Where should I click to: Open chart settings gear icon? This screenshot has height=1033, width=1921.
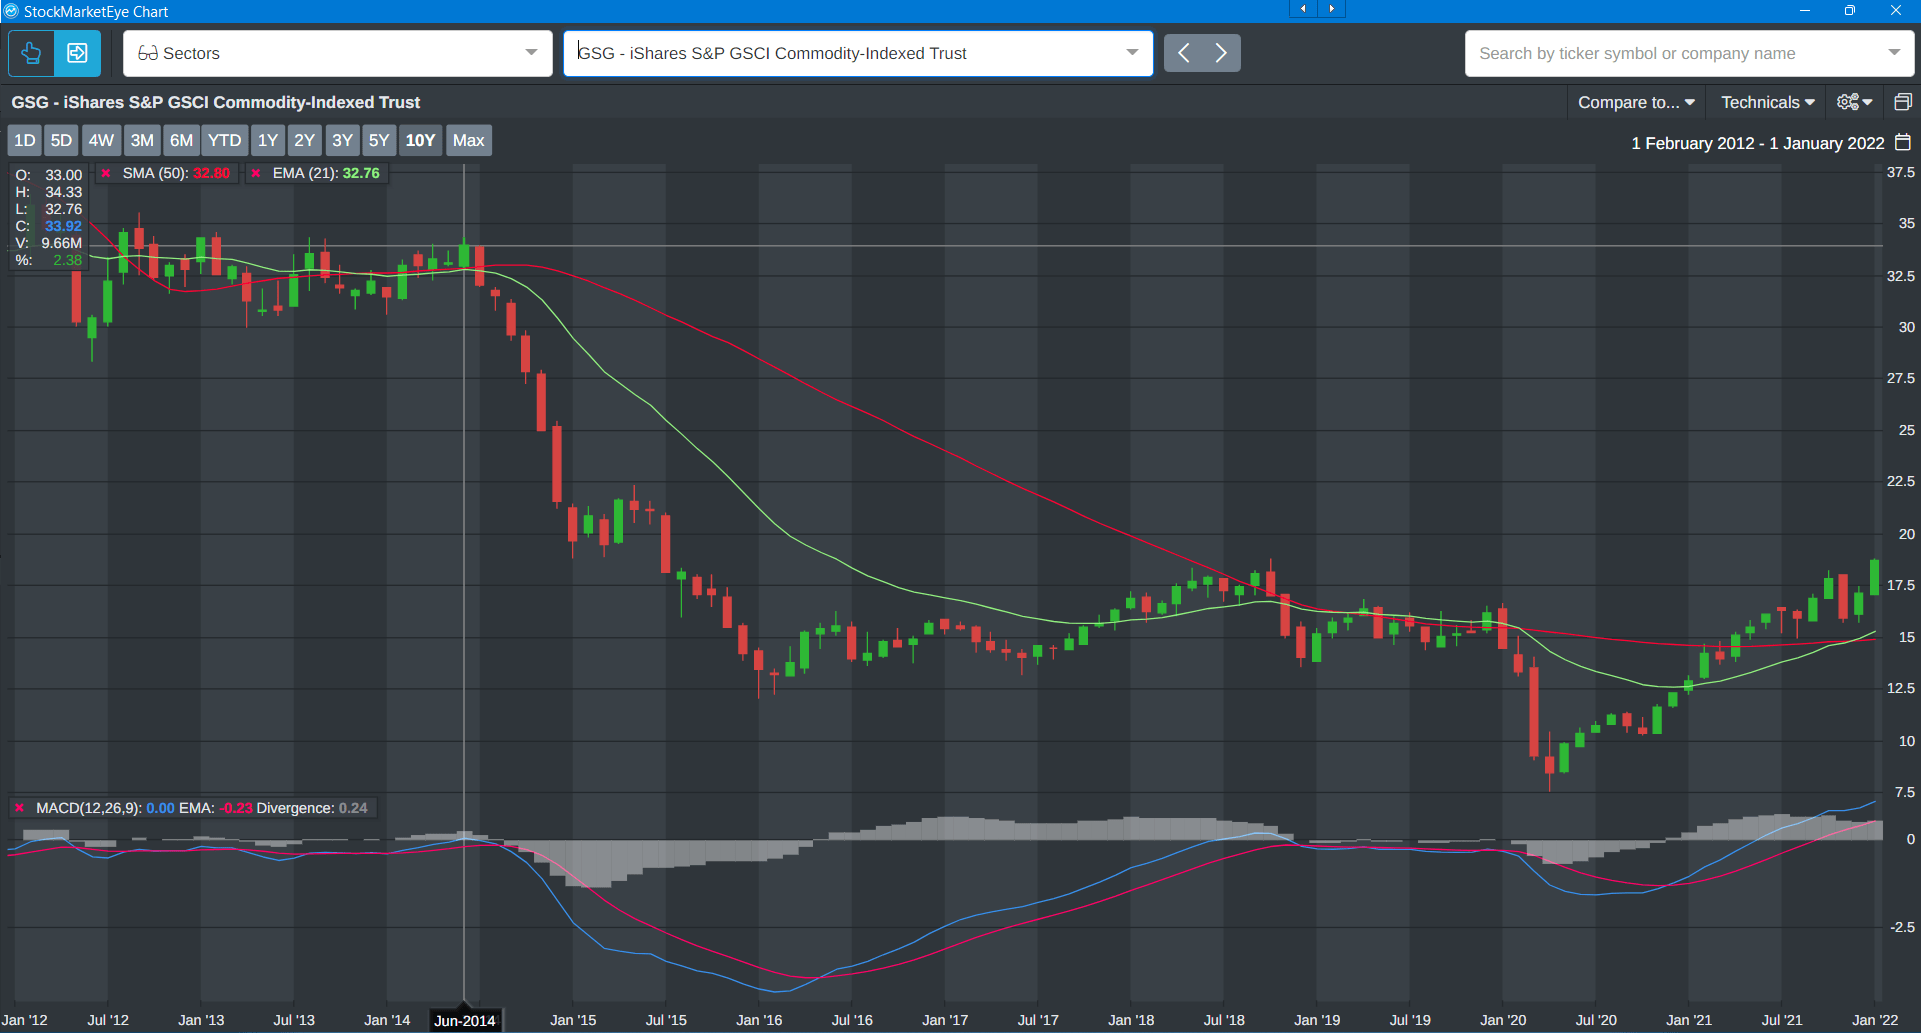tap(1855, 102)
